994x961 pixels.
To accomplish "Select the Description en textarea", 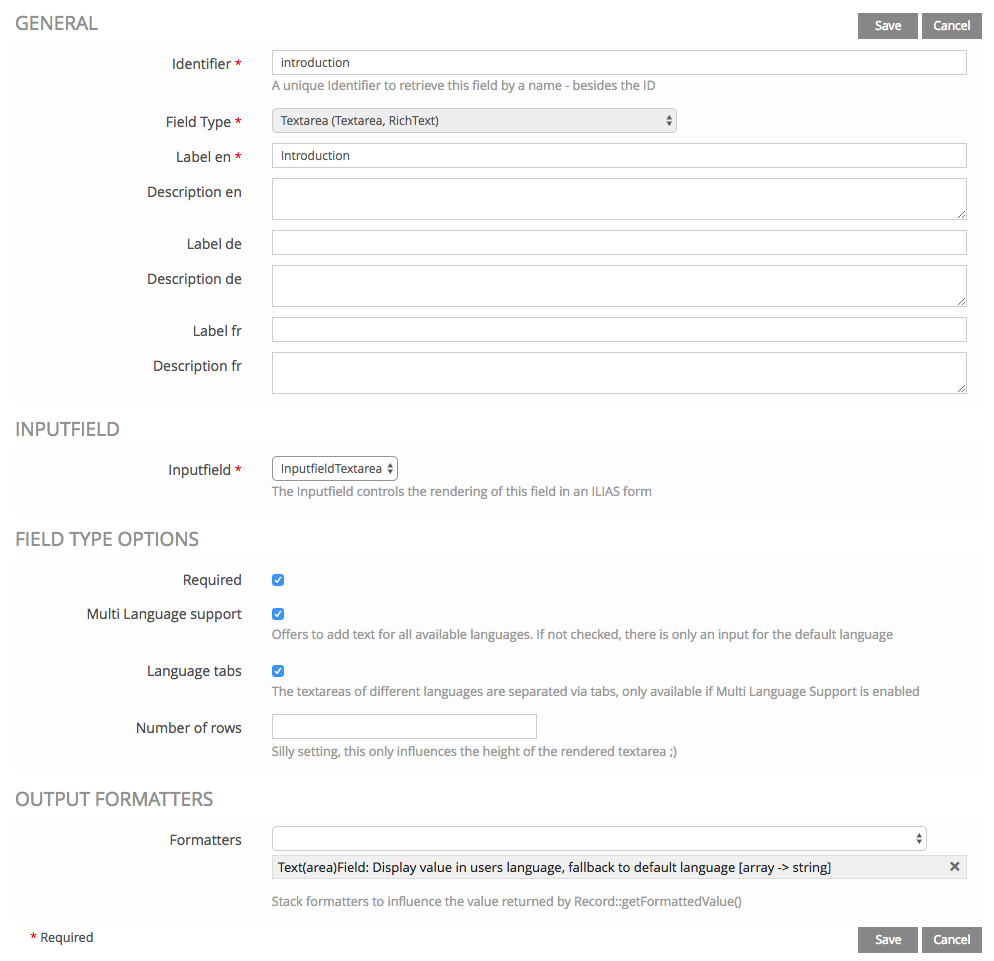I will (619, 199).
